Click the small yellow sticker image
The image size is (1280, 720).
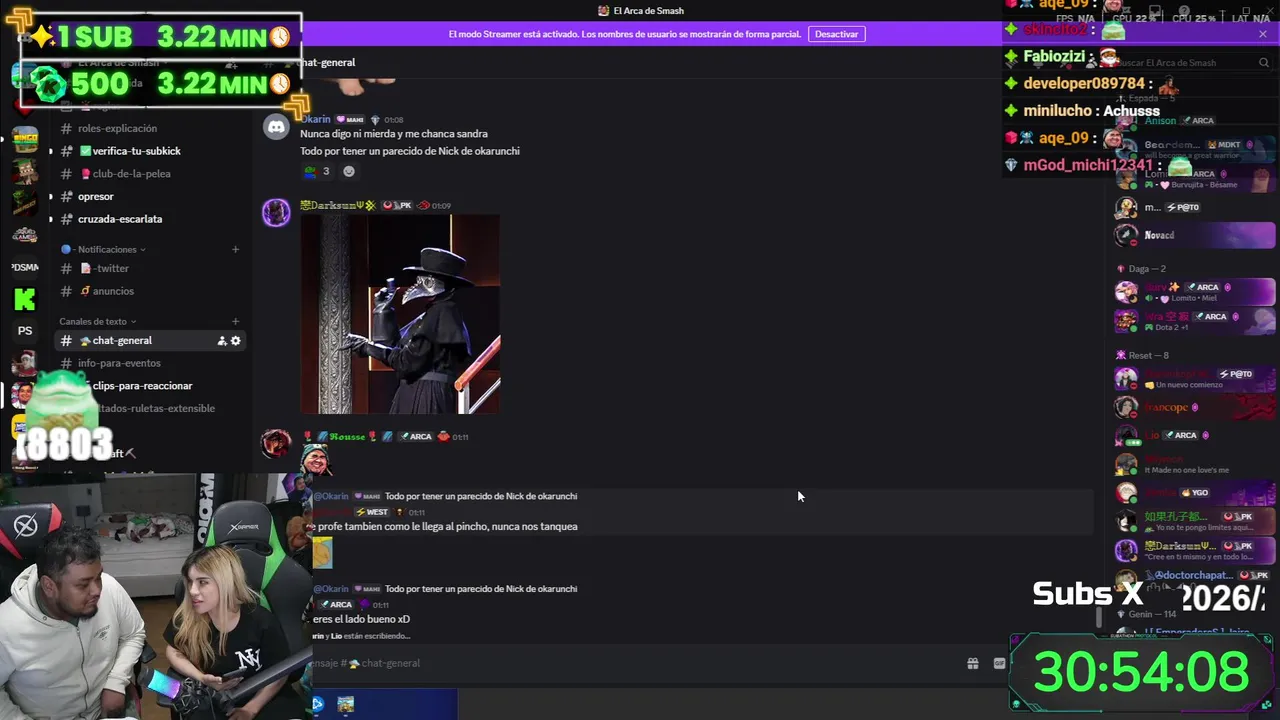tap(322, 553)
